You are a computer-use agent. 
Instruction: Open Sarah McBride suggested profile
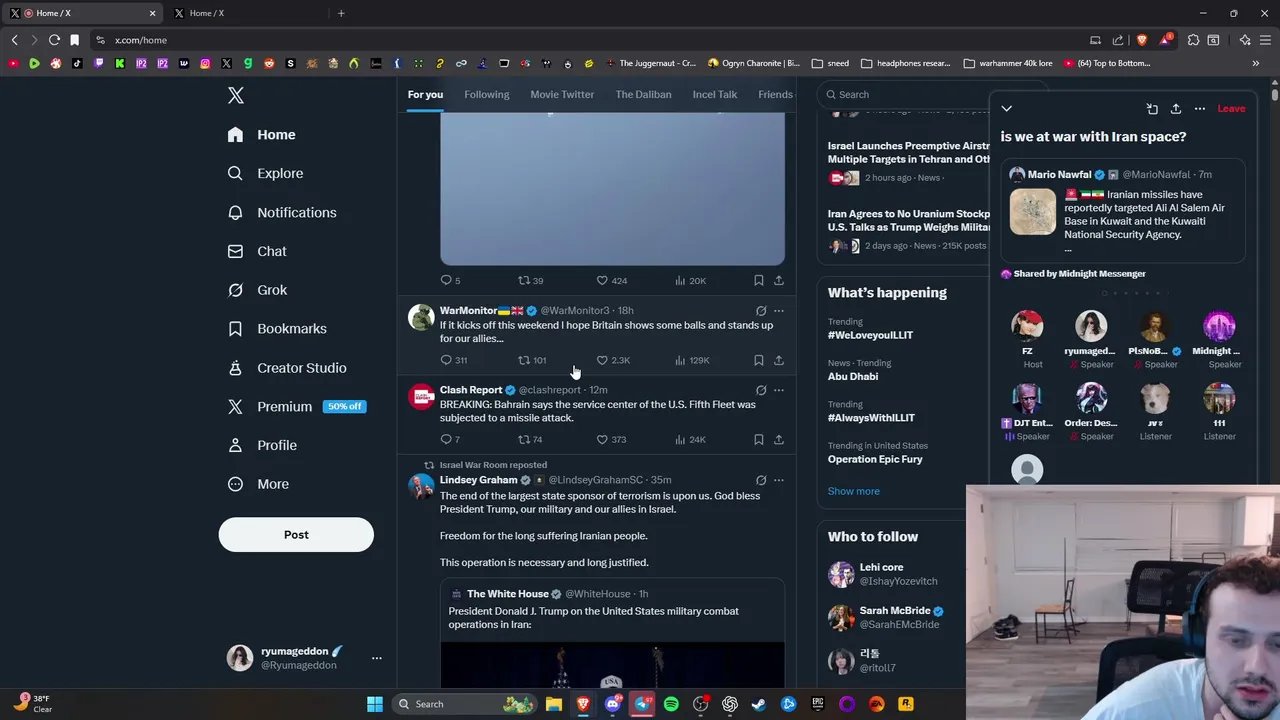(895, 610)
